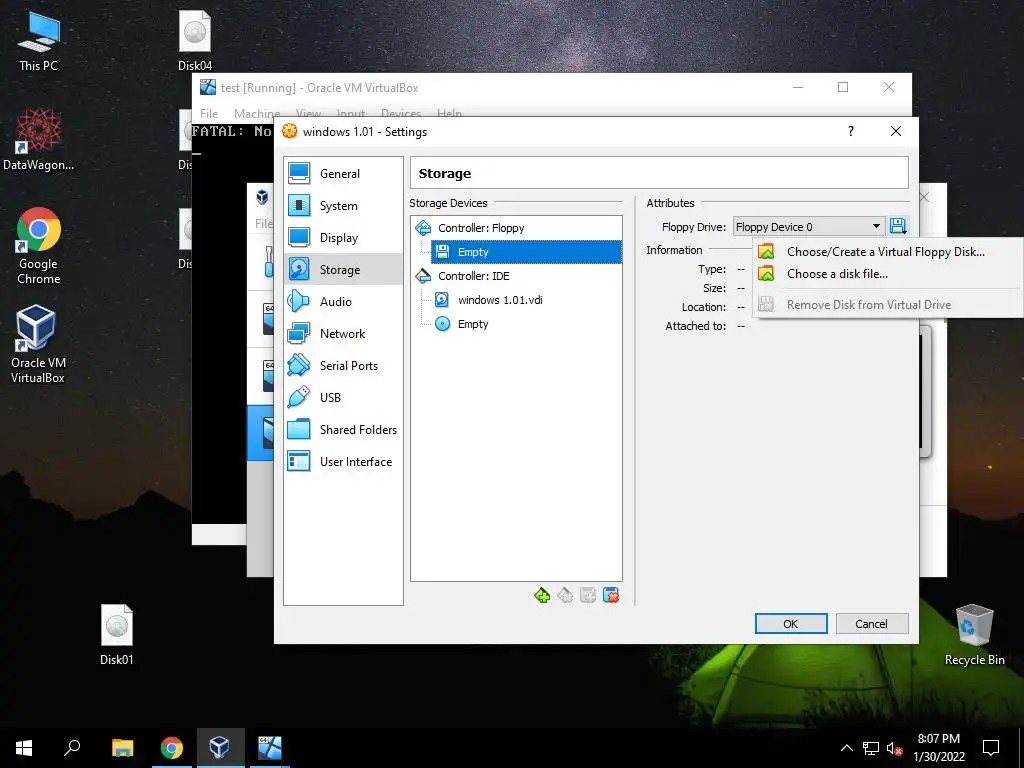The height and width of the screenshot is (768, 1024).
Task: Select the Empty floppy drive entry
Action: point(526,252)
